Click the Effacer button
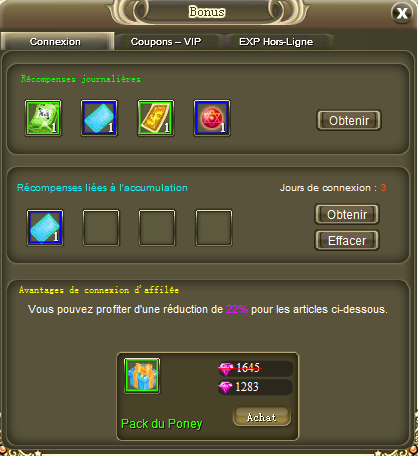 347,240
